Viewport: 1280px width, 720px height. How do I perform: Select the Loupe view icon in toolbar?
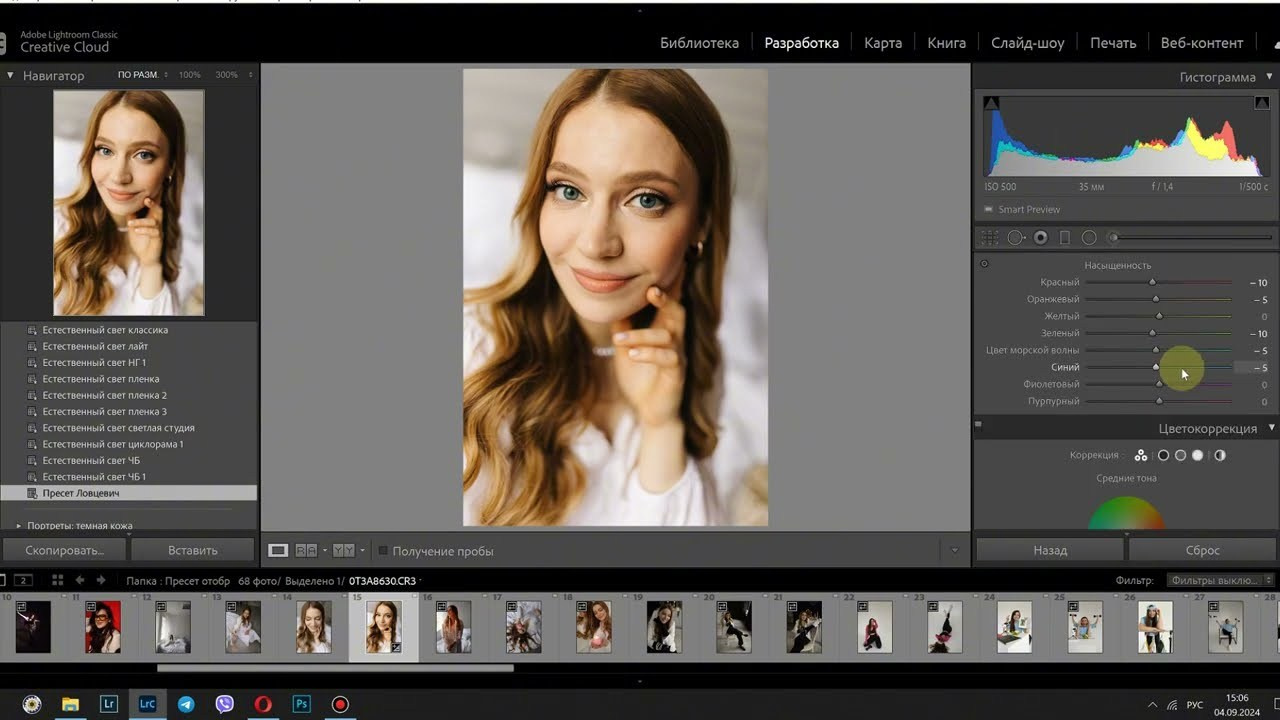coord(278,551)
